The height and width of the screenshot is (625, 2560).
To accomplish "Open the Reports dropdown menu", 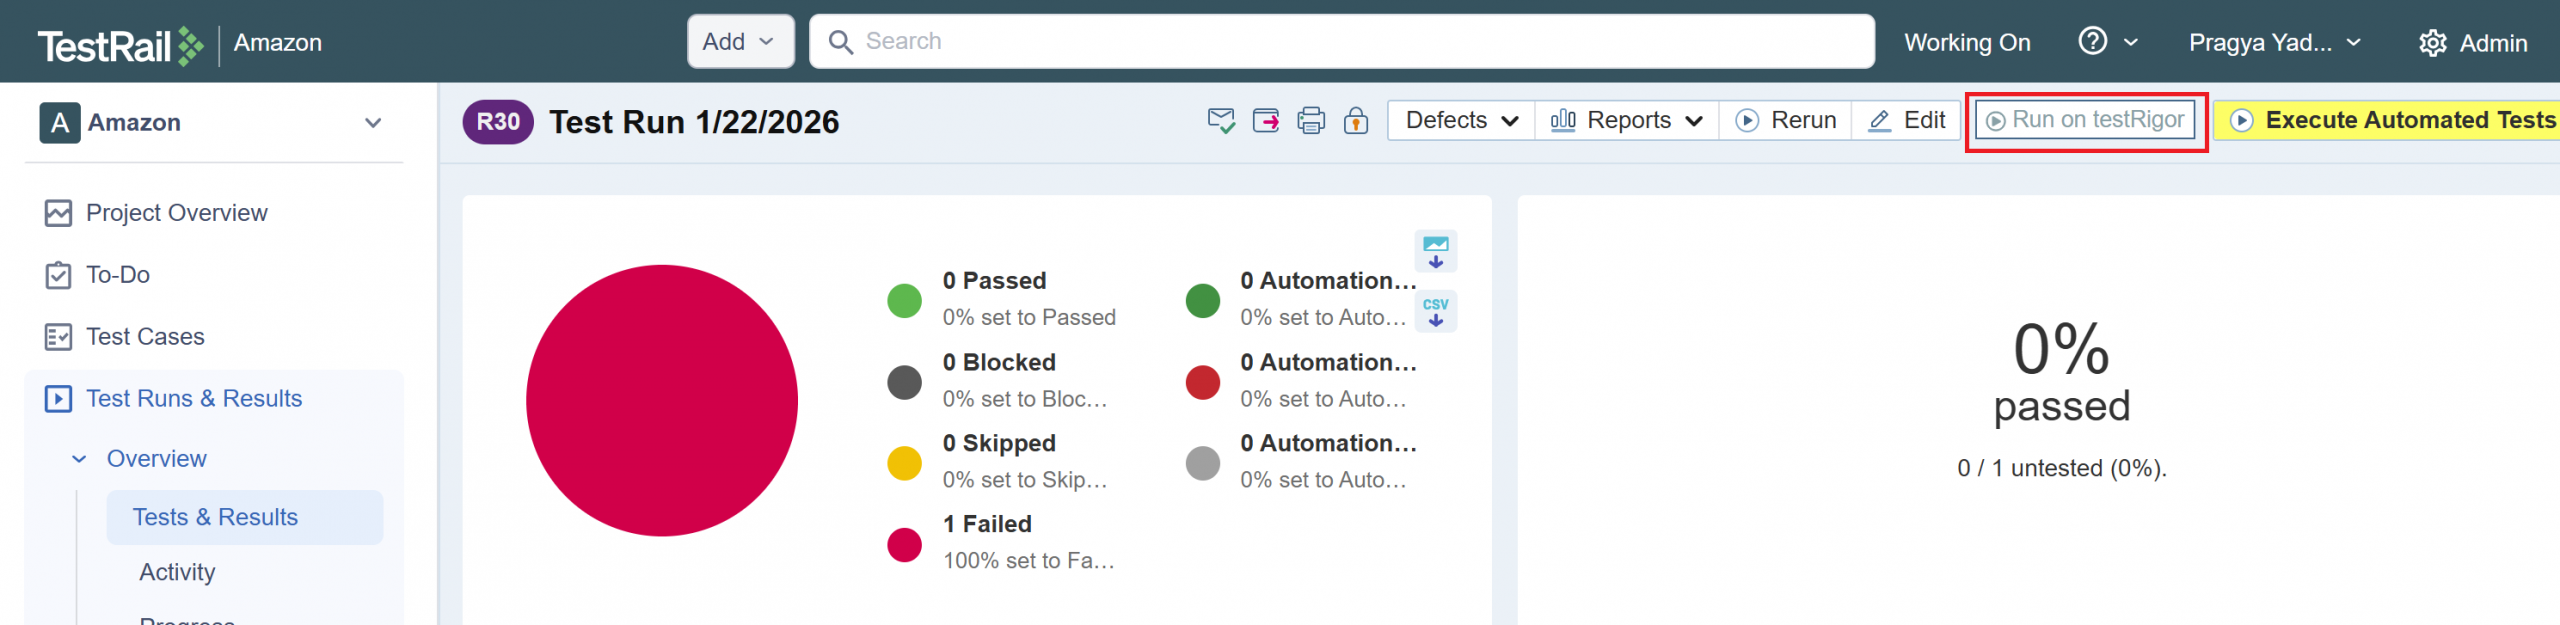I will point(1626,121).
